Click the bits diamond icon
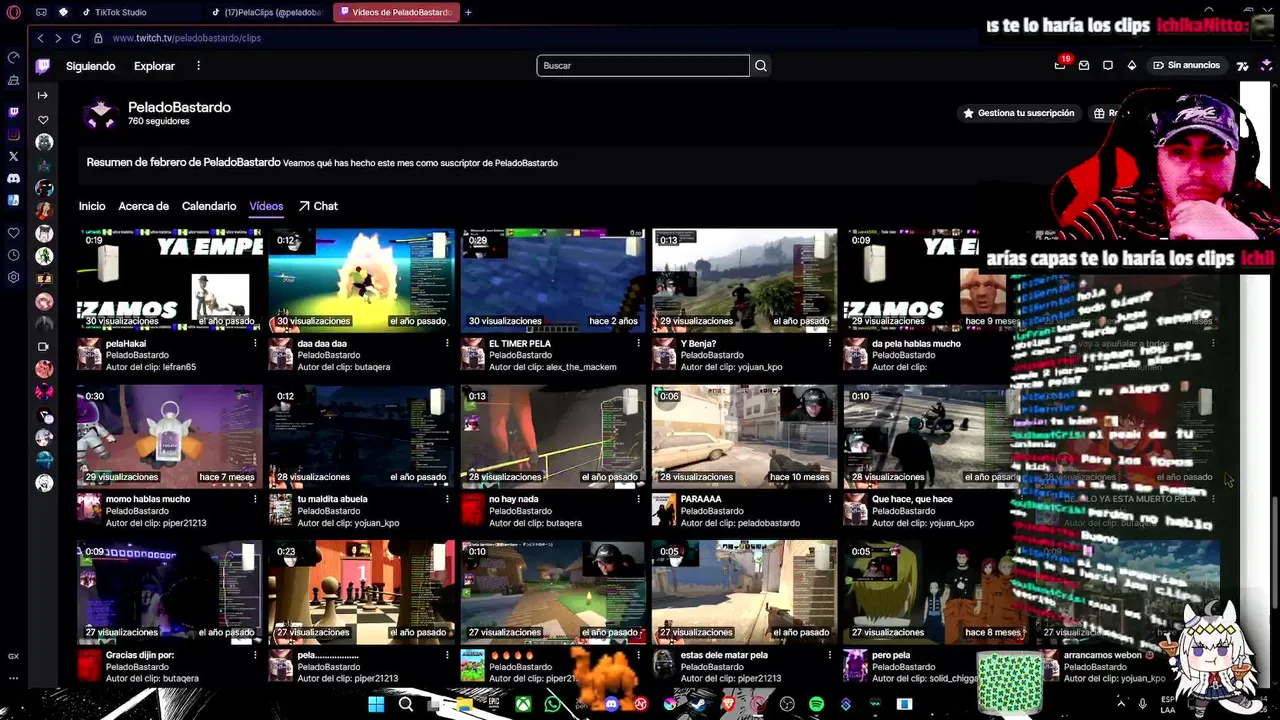Image resolution: width=1280 pixels, height=720 pixels. 1132,65
